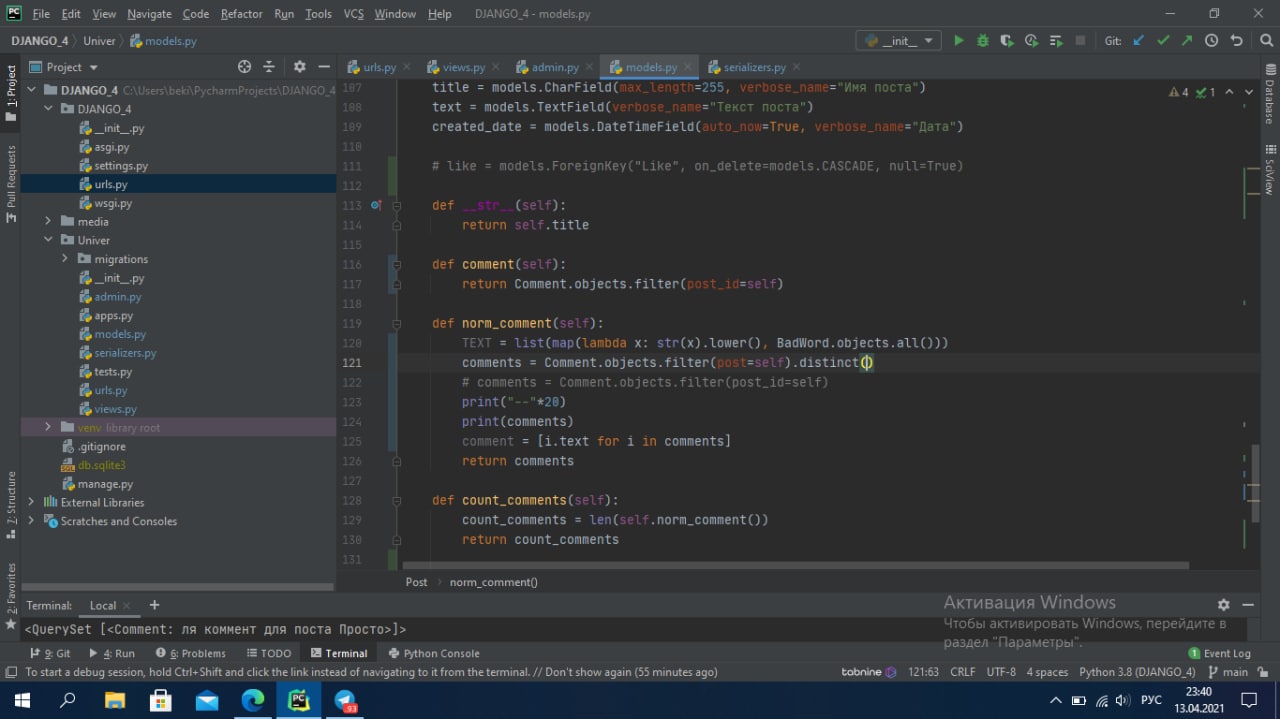This screenshot has height=719, width=1280.
Task: Push commits with green arrow icon
Action: pyautogui.click(x=1187, y=41)
